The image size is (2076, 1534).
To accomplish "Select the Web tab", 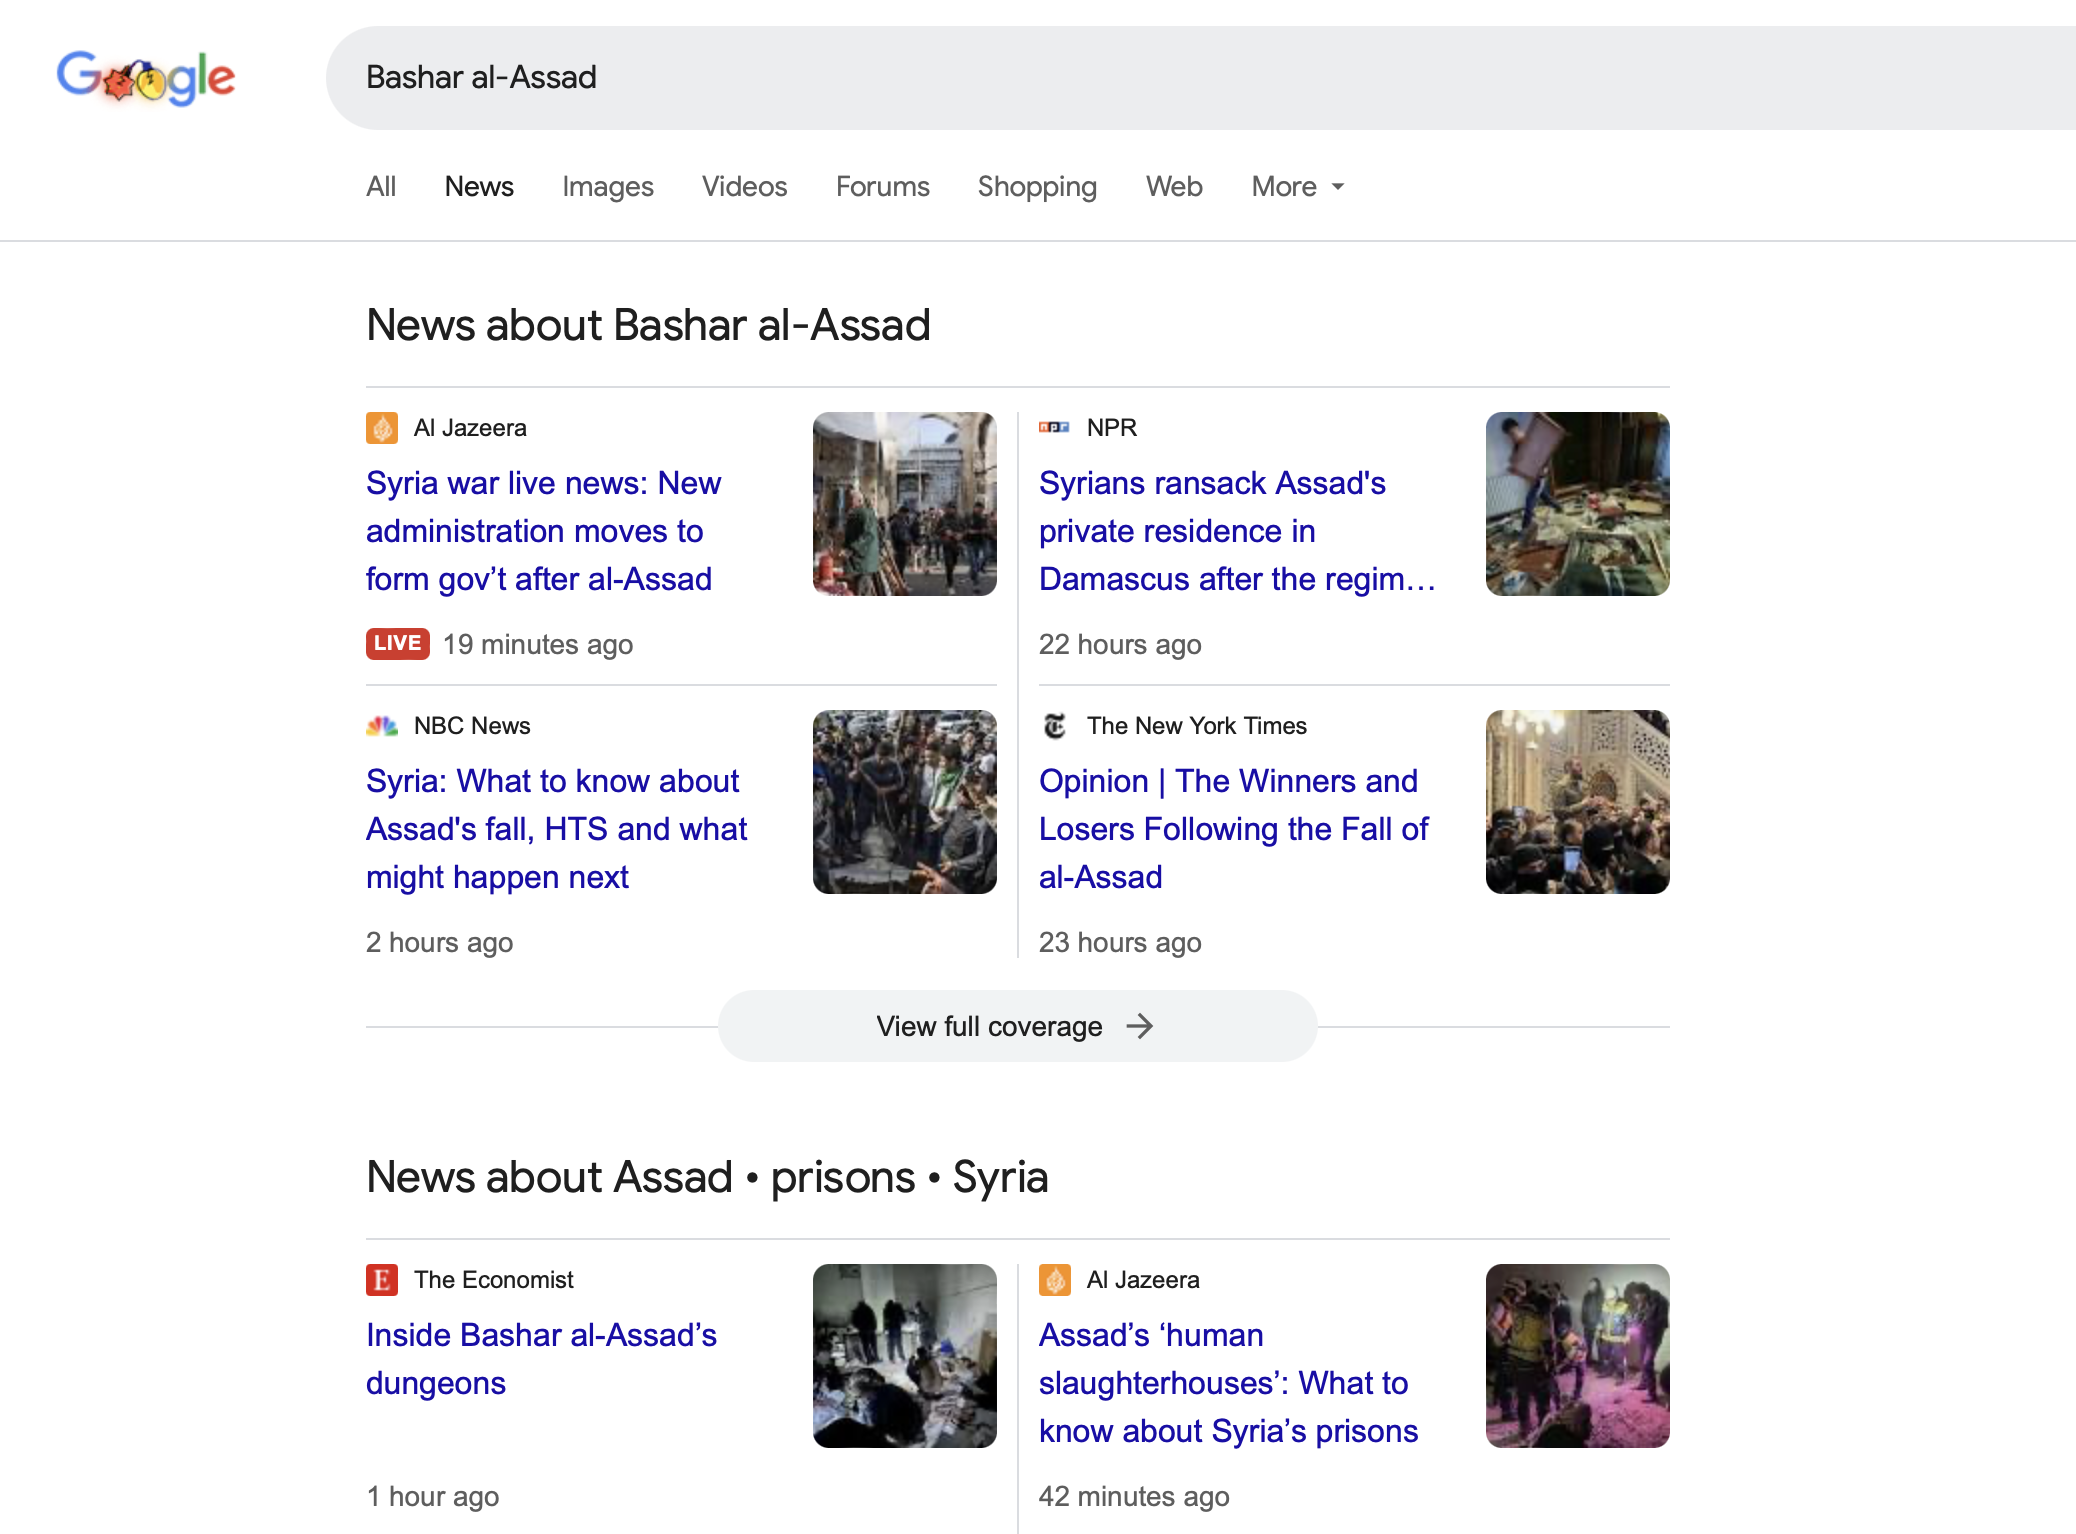I will click(x=1174, y=186).
